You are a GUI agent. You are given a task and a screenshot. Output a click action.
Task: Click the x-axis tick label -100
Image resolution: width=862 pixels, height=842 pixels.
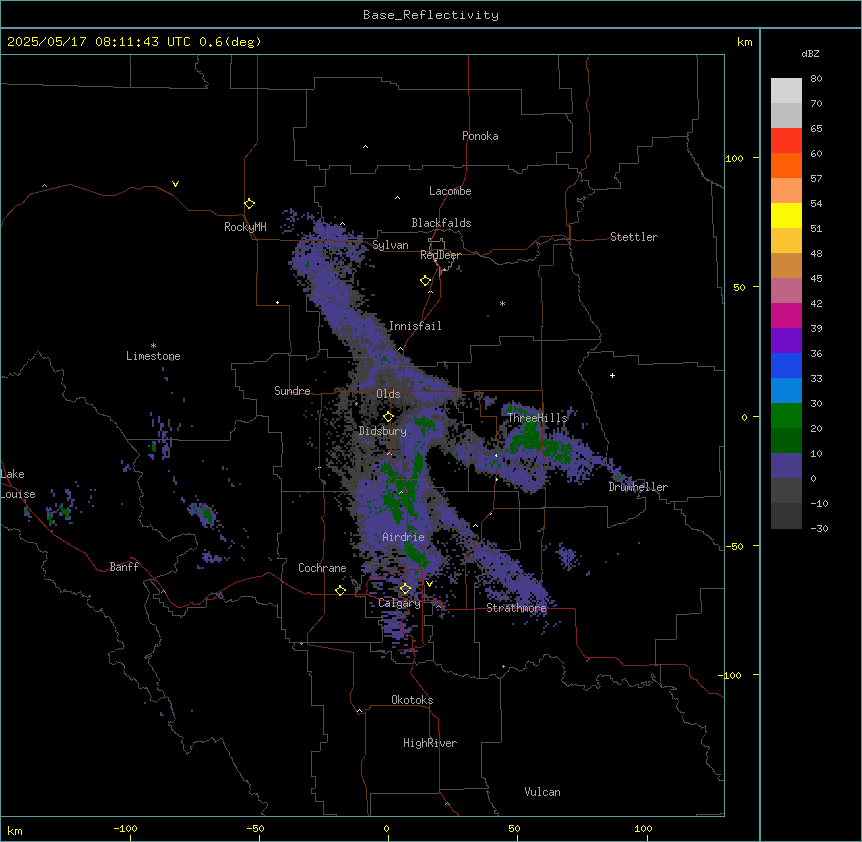click(x=125, y=828)
